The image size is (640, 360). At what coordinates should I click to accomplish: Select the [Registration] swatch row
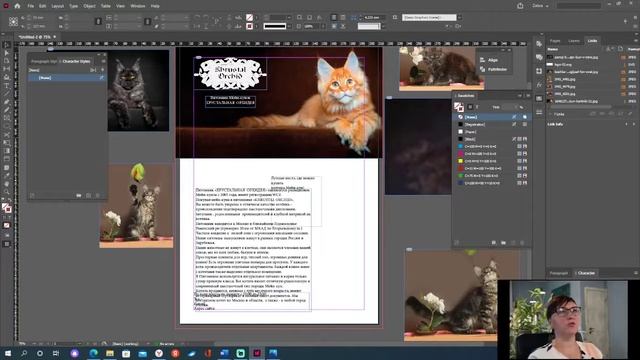tap(492, 124)
